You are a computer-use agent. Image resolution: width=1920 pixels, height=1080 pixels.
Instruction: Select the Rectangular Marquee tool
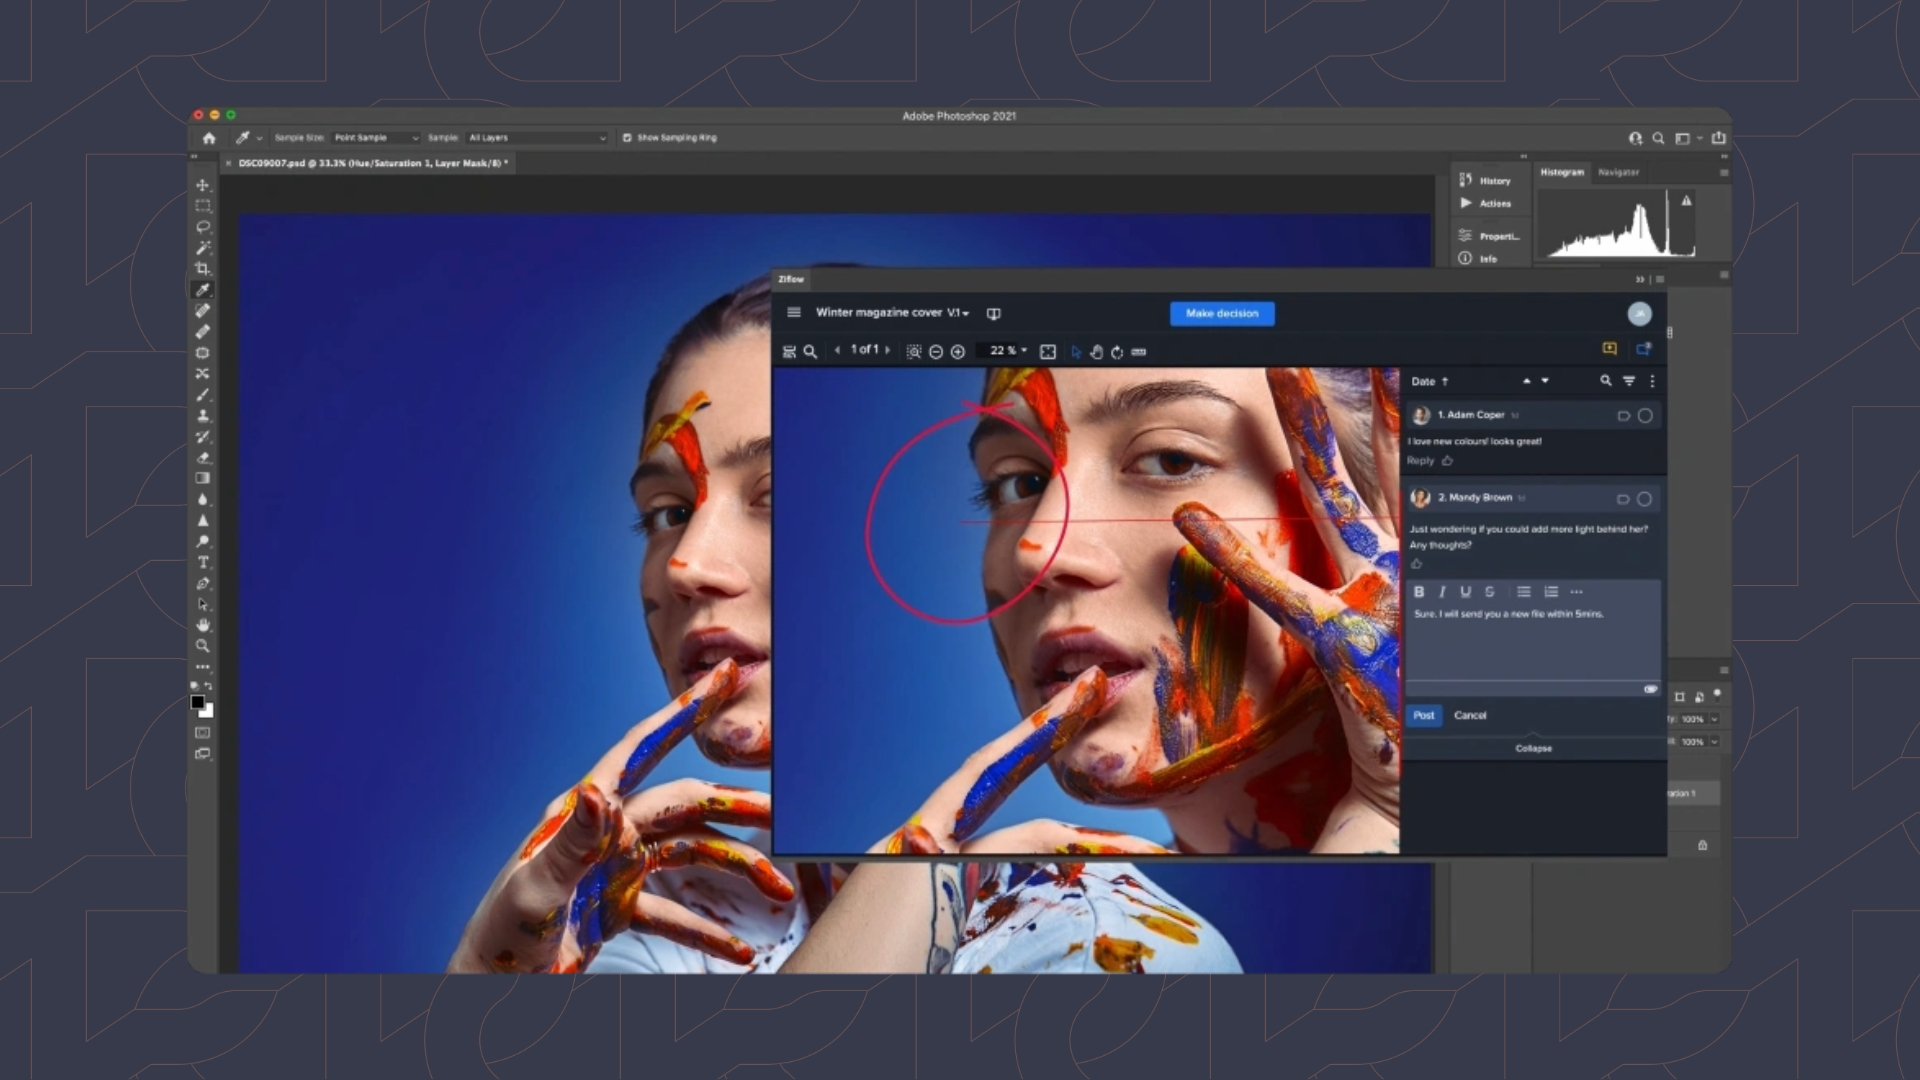click(x=203, y=206)
